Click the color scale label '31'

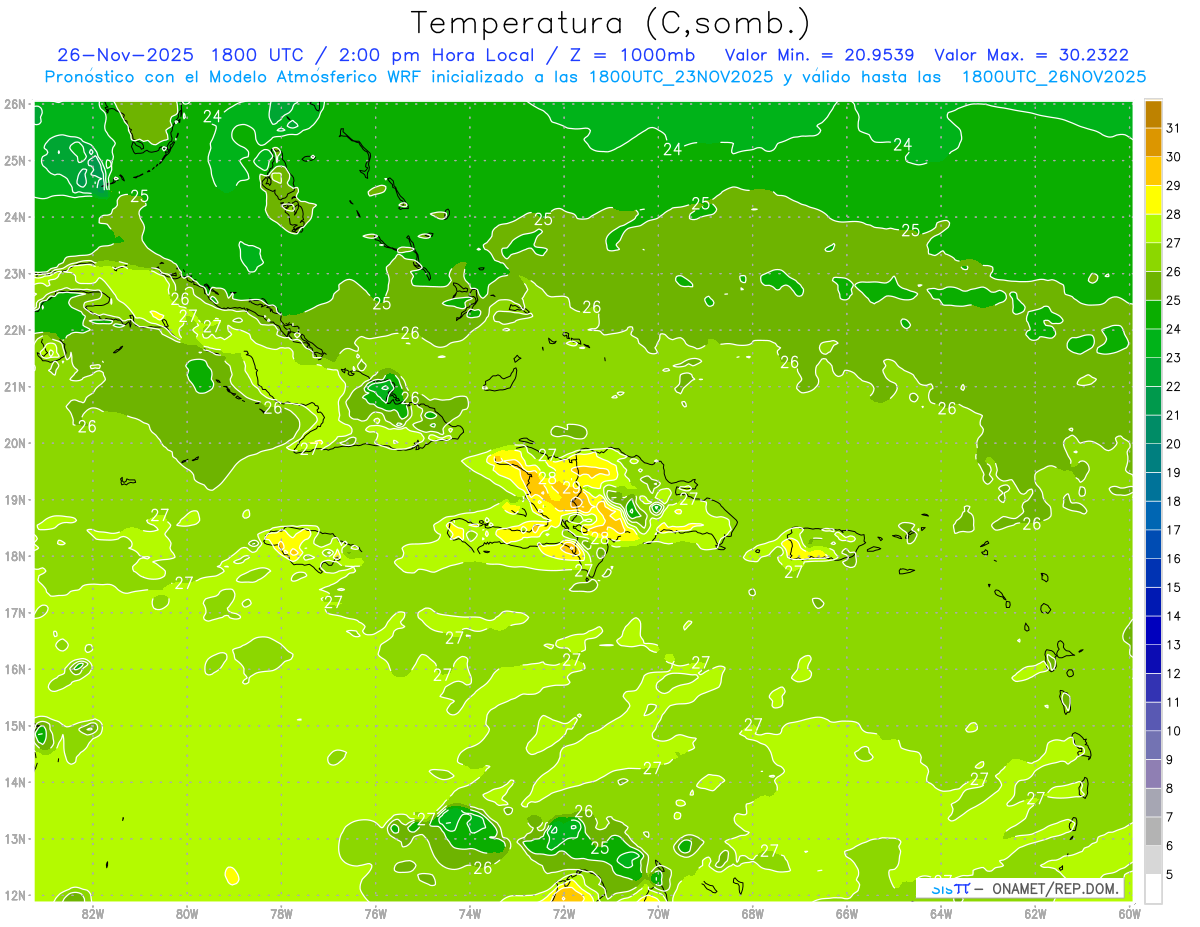pos(1174,128)
